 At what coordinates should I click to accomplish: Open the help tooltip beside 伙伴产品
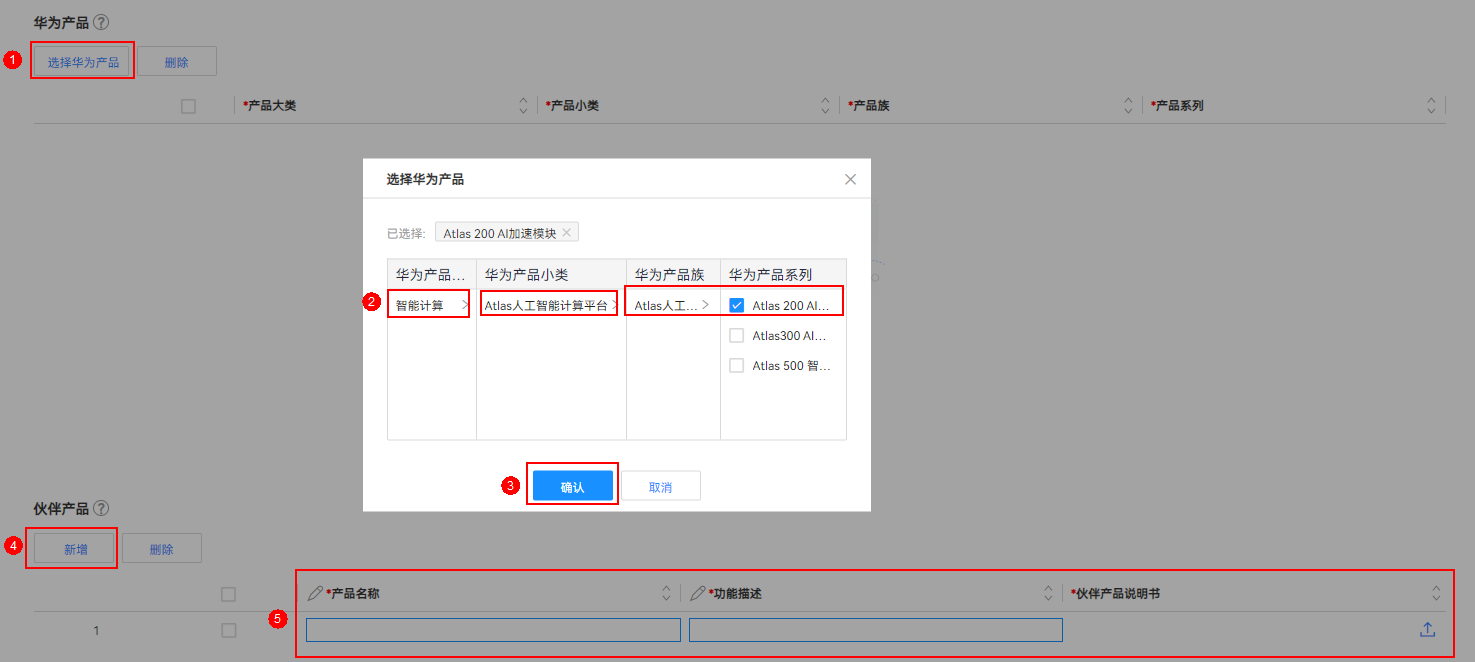[x=101, y=509]
